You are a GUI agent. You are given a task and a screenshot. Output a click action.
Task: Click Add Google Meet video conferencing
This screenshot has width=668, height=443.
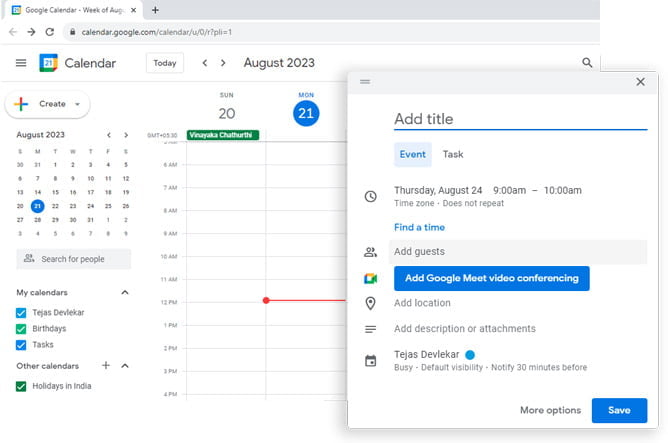pyautogui.click(x=491, y=278)
